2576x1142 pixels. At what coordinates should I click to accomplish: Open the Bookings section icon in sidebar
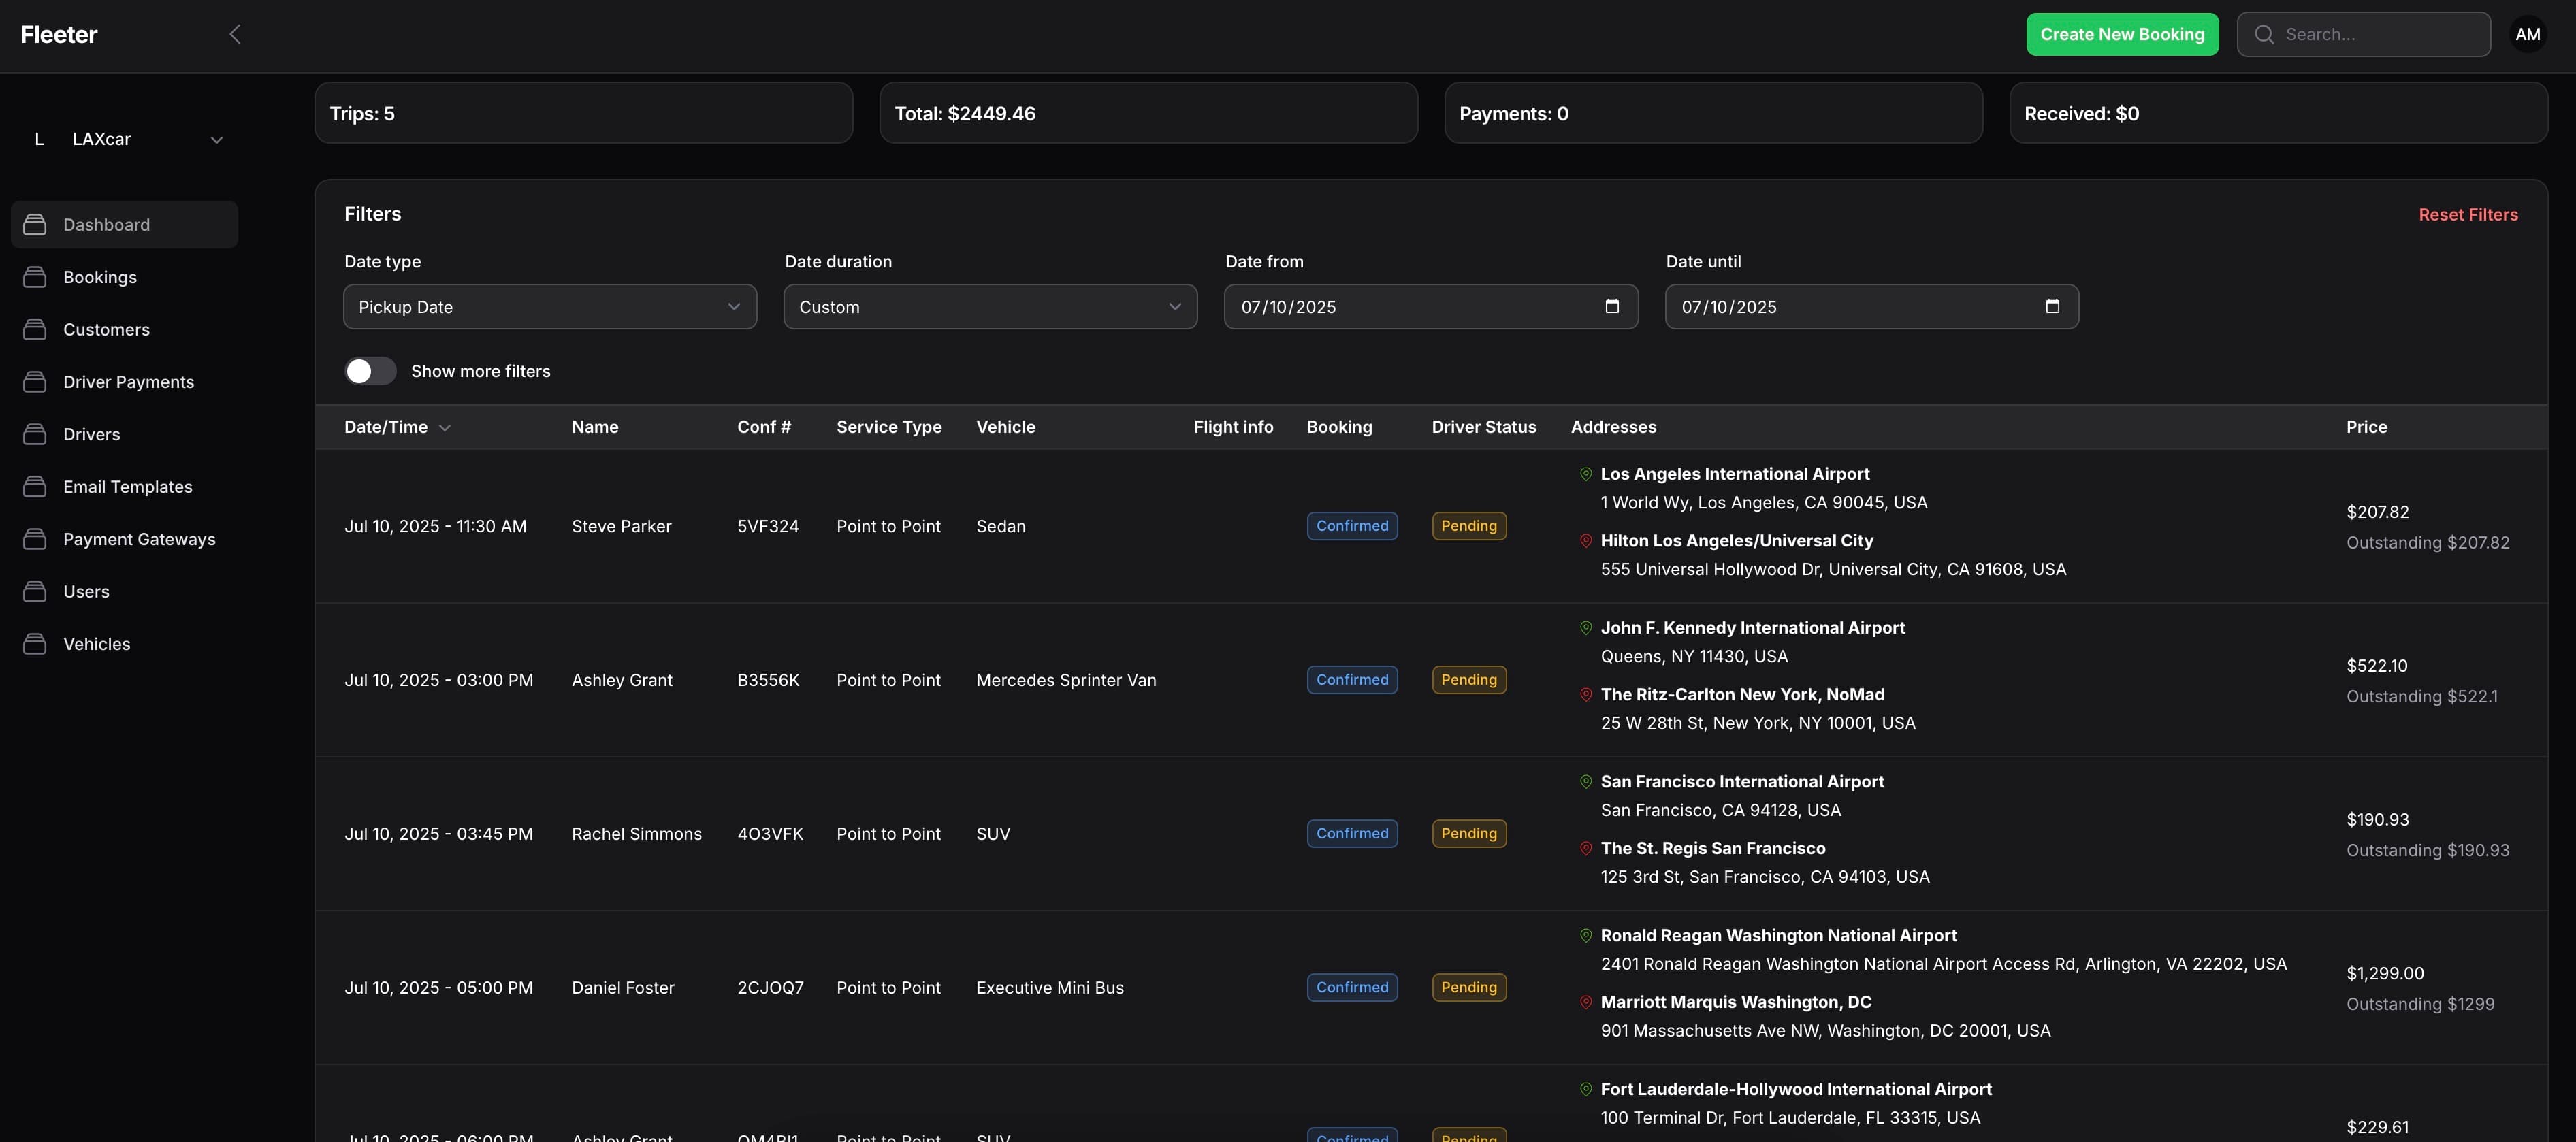36,277
